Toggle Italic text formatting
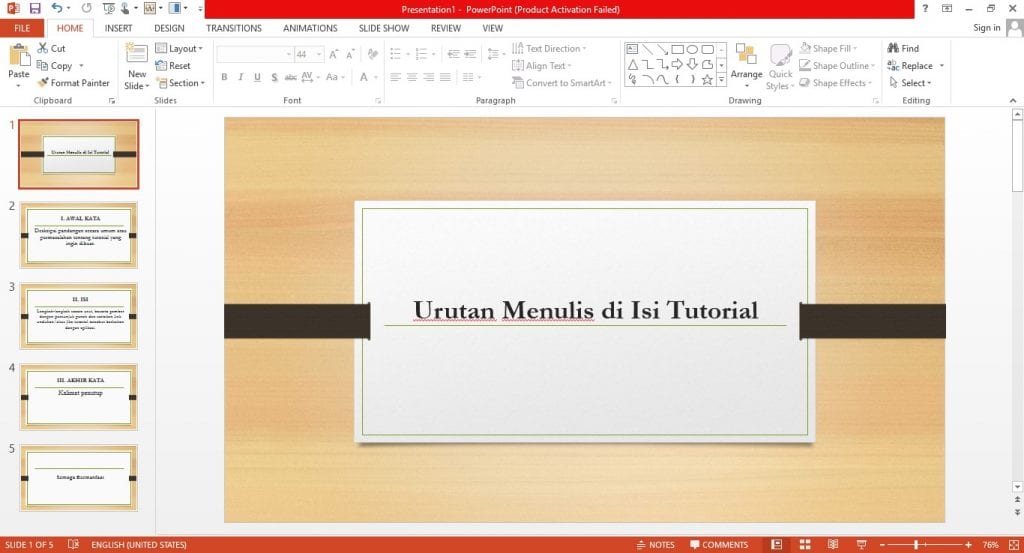The image size is (1024, 553). [x=241, y=77]
